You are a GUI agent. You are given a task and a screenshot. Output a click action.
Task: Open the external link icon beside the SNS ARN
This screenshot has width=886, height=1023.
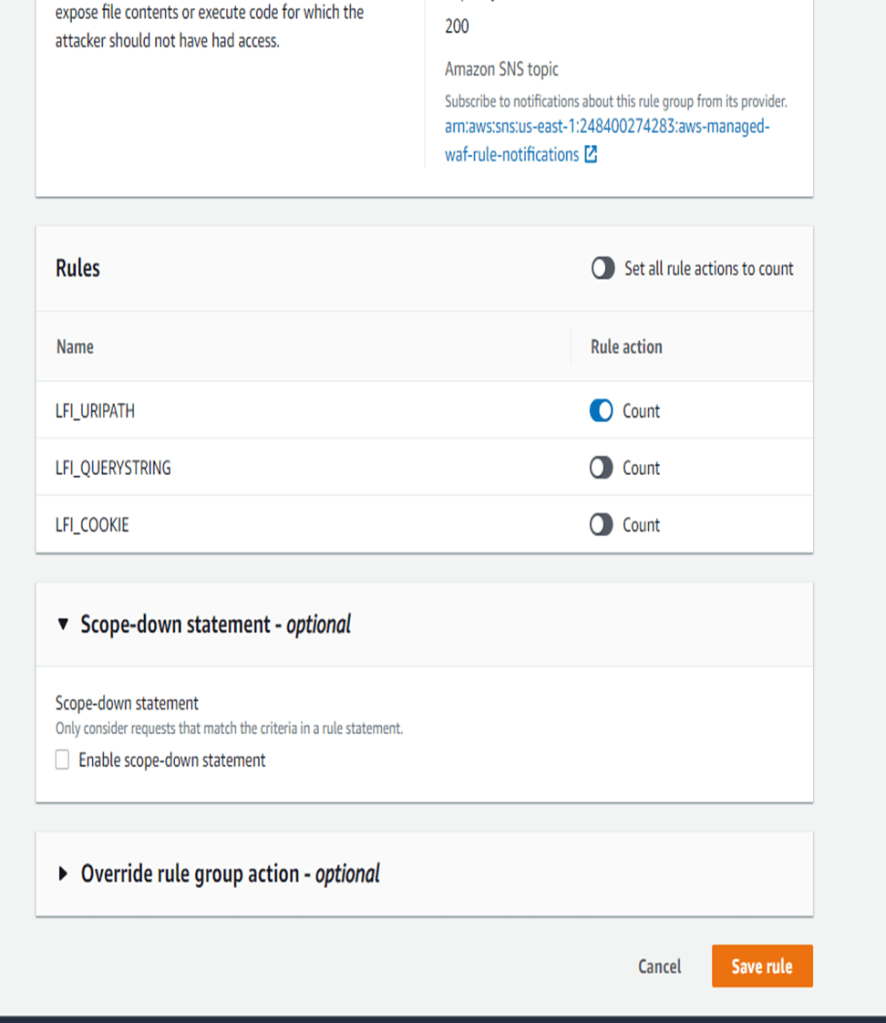pos(591,155)
